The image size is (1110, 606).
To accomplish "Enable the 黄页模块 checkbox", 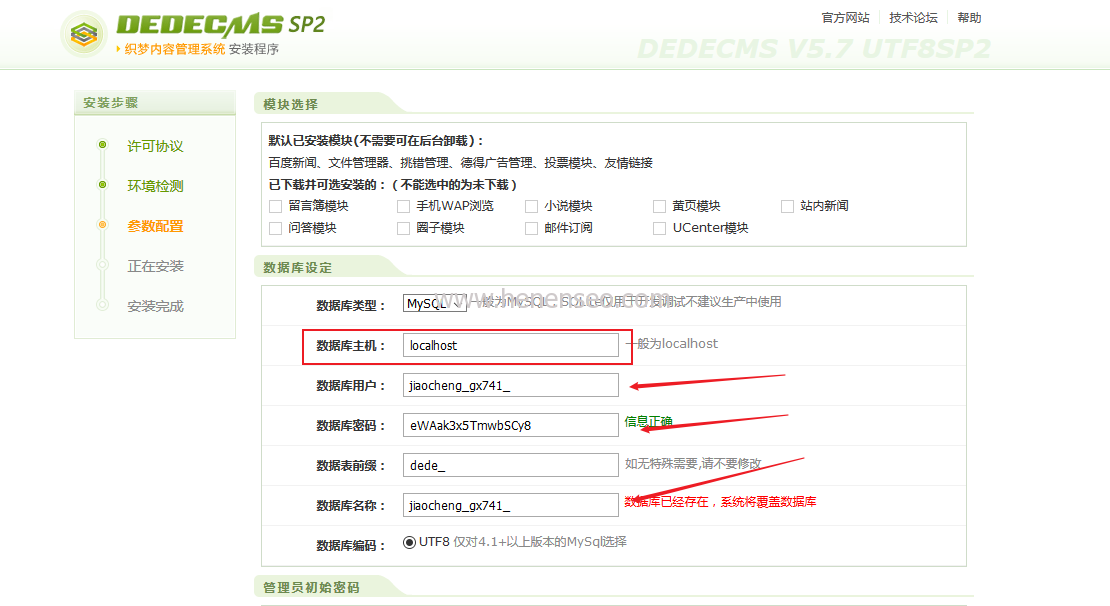I will coord(659,206).
